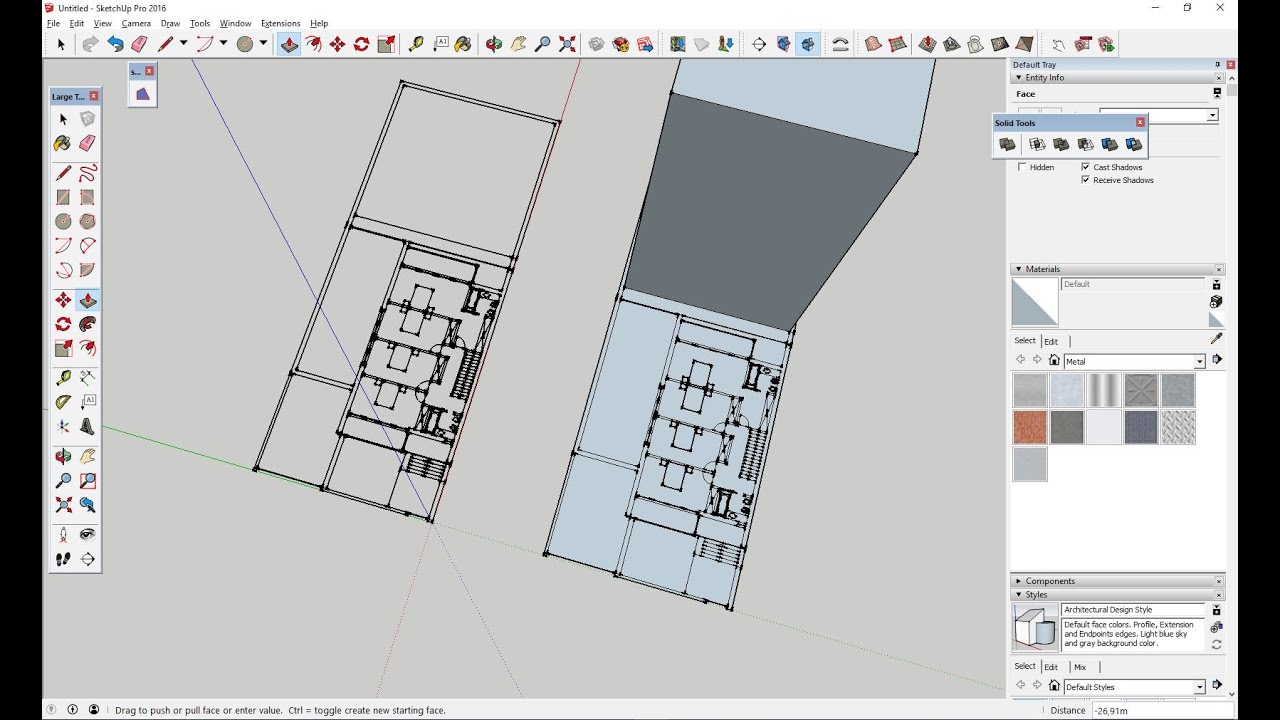Go to the home materials collection icon
The image size is (1280, 720).
tap(1054, 361)
